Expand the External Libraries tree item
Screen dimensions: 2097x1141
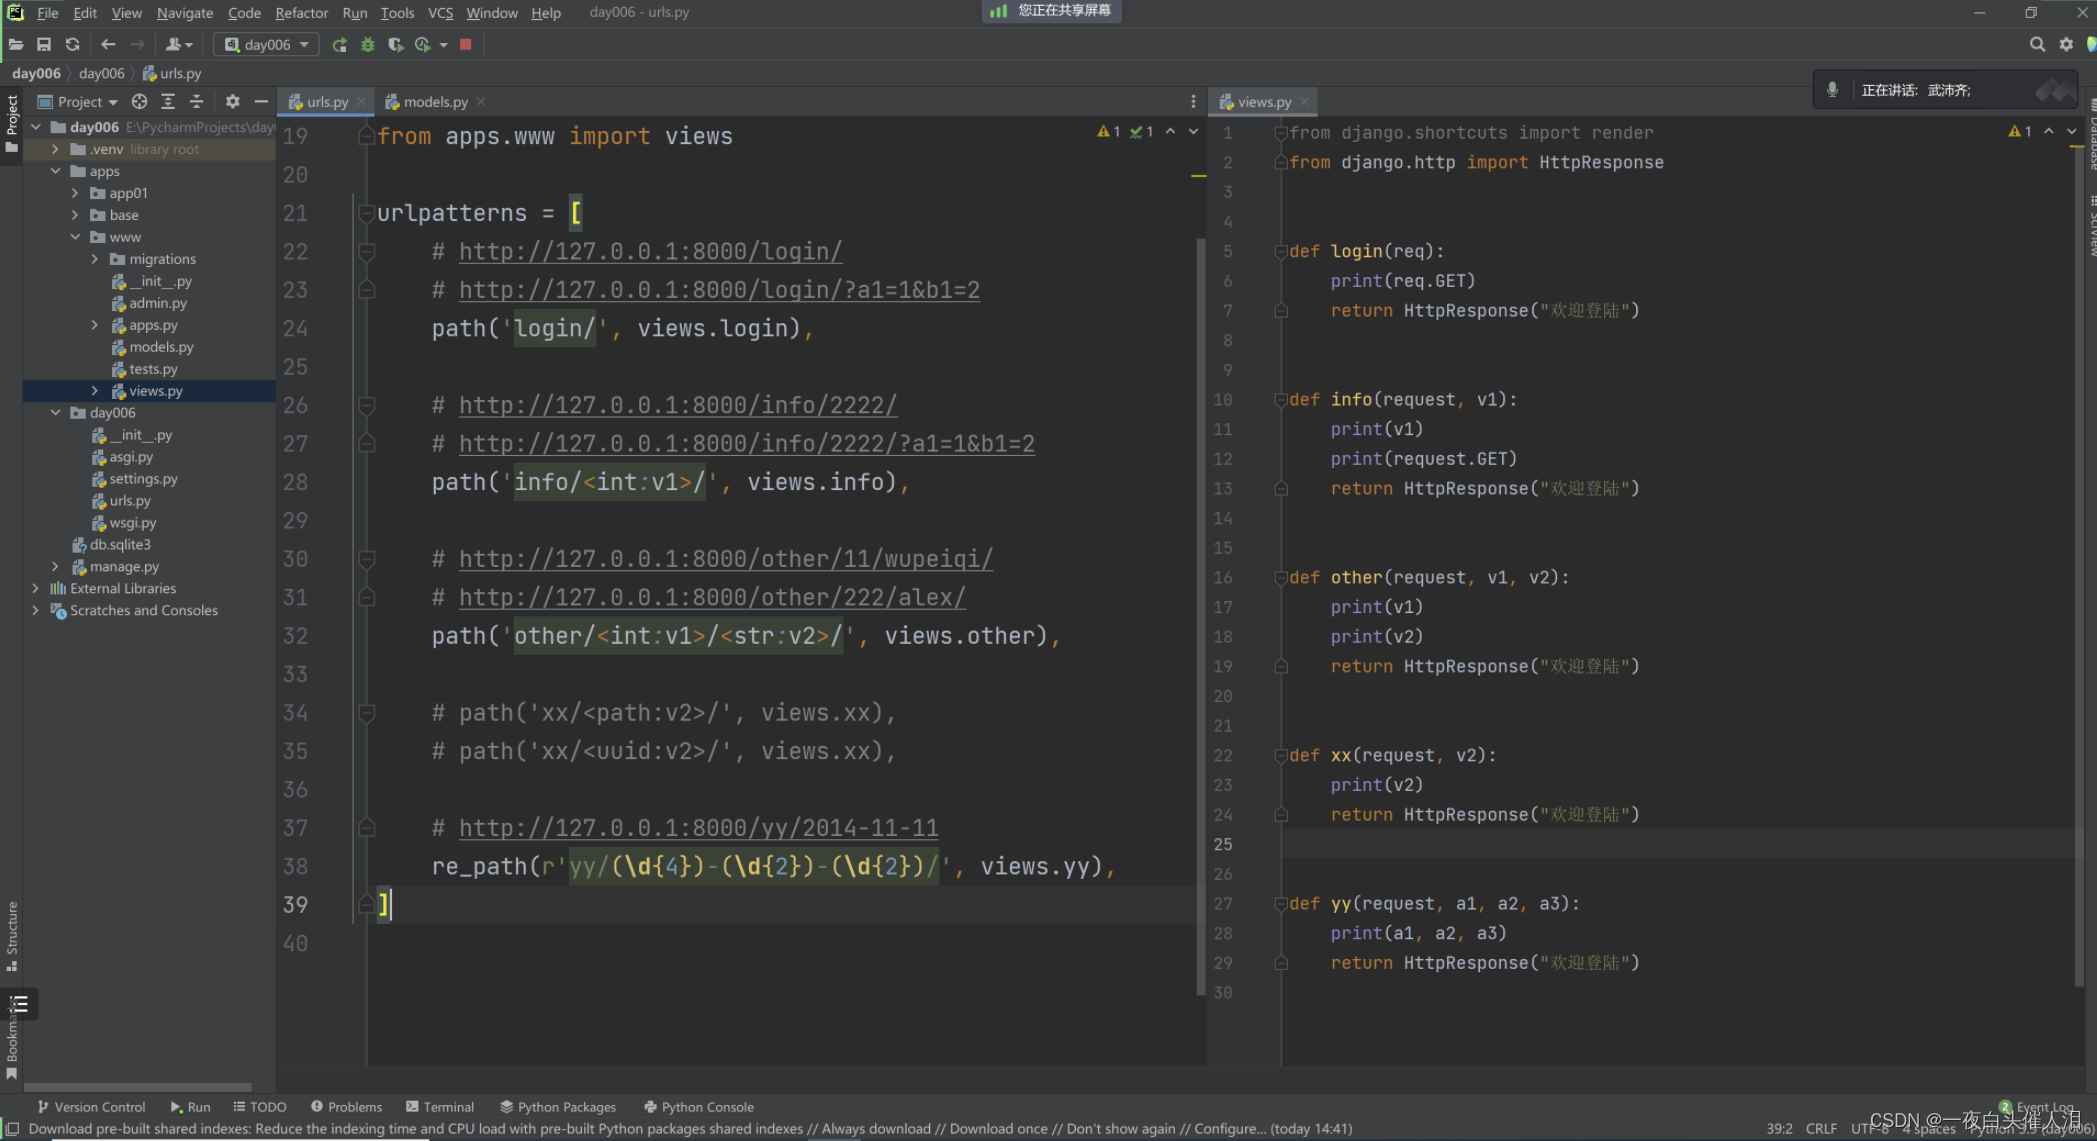click(x=35, y=587)
